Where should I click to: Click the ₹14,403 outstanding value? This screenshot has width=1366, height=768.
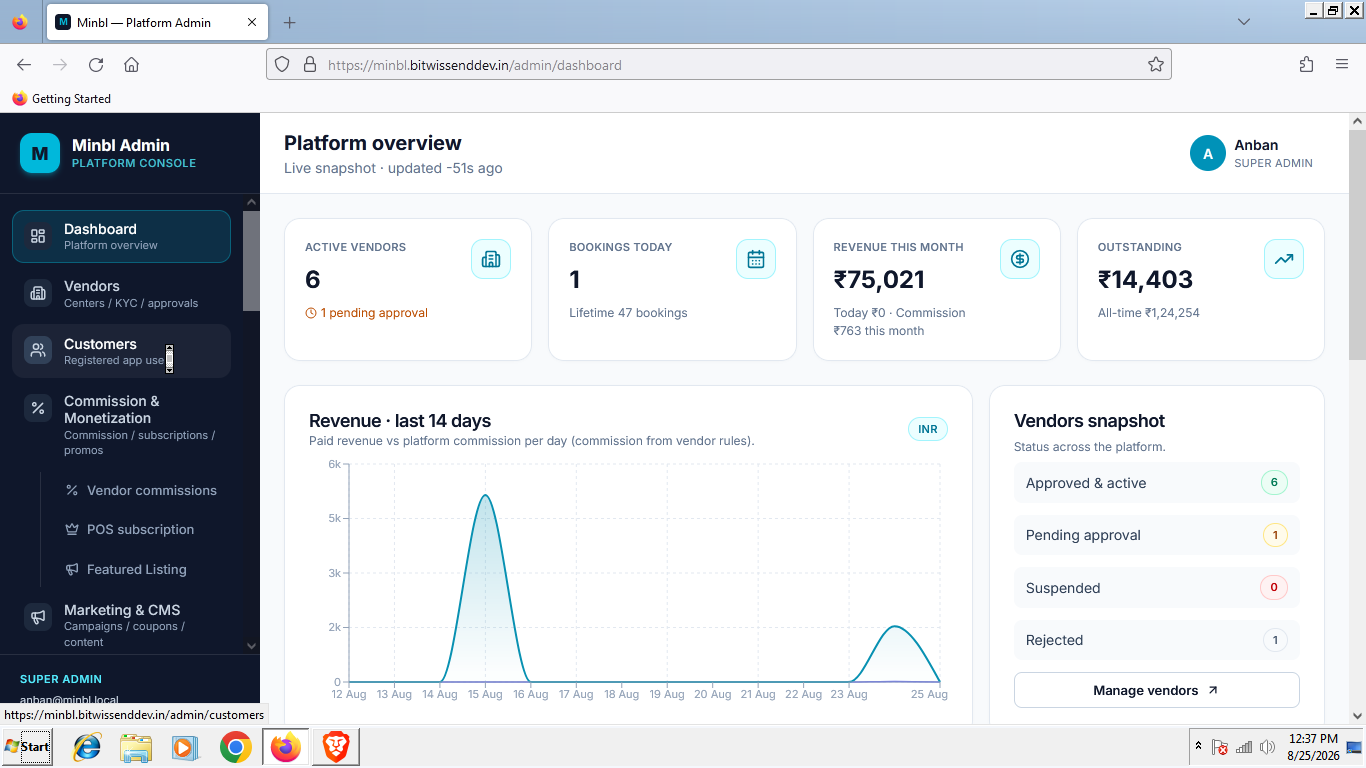tap(1145, 280)
